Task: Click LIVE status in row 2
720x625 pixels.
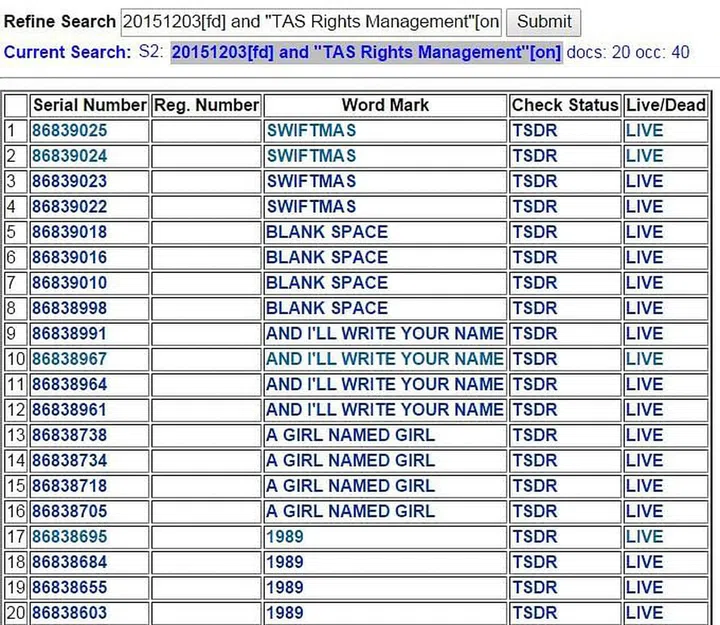Action: [645, 156]
